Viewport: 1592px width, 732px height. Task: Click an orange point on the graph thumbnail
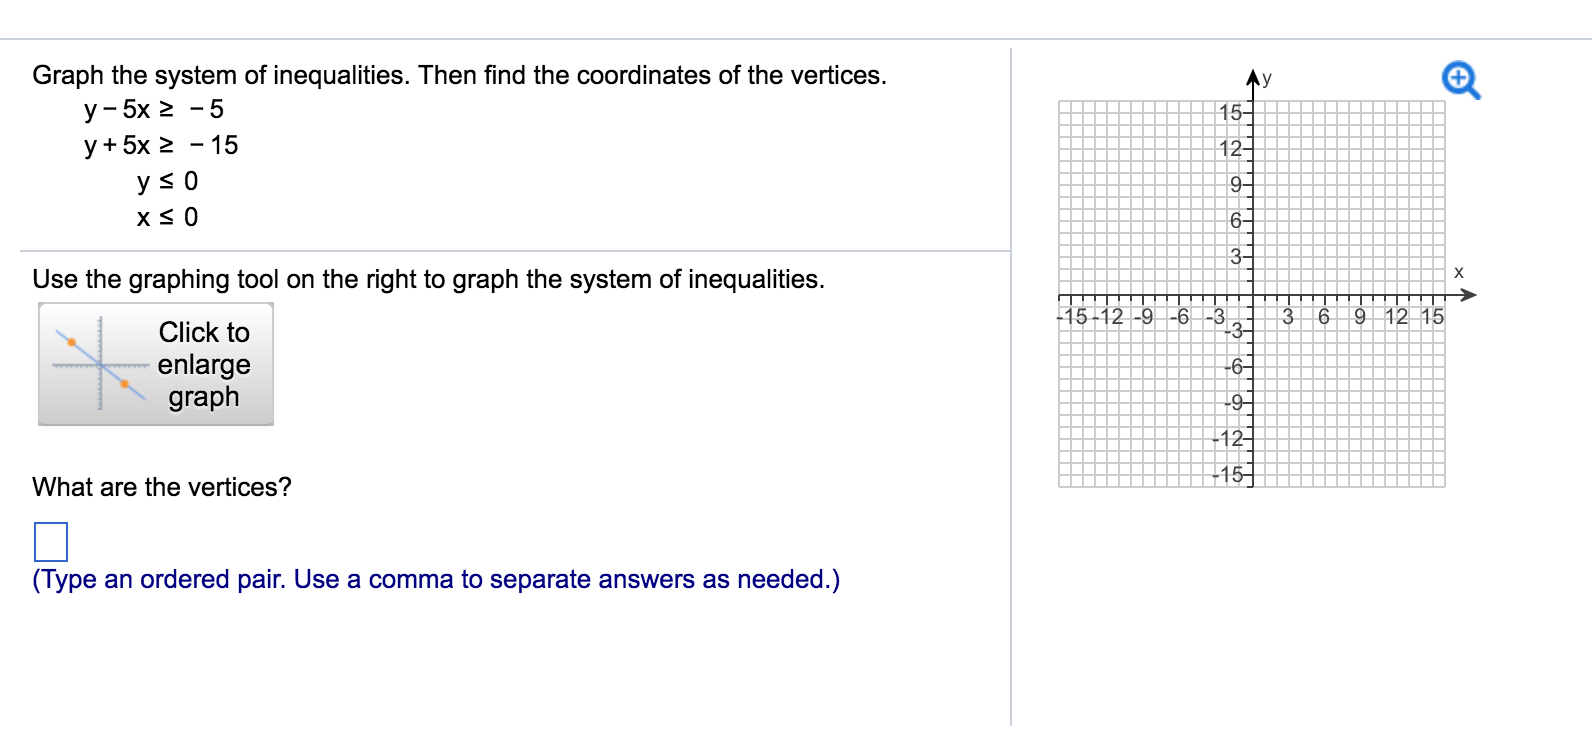click(73, 340)
